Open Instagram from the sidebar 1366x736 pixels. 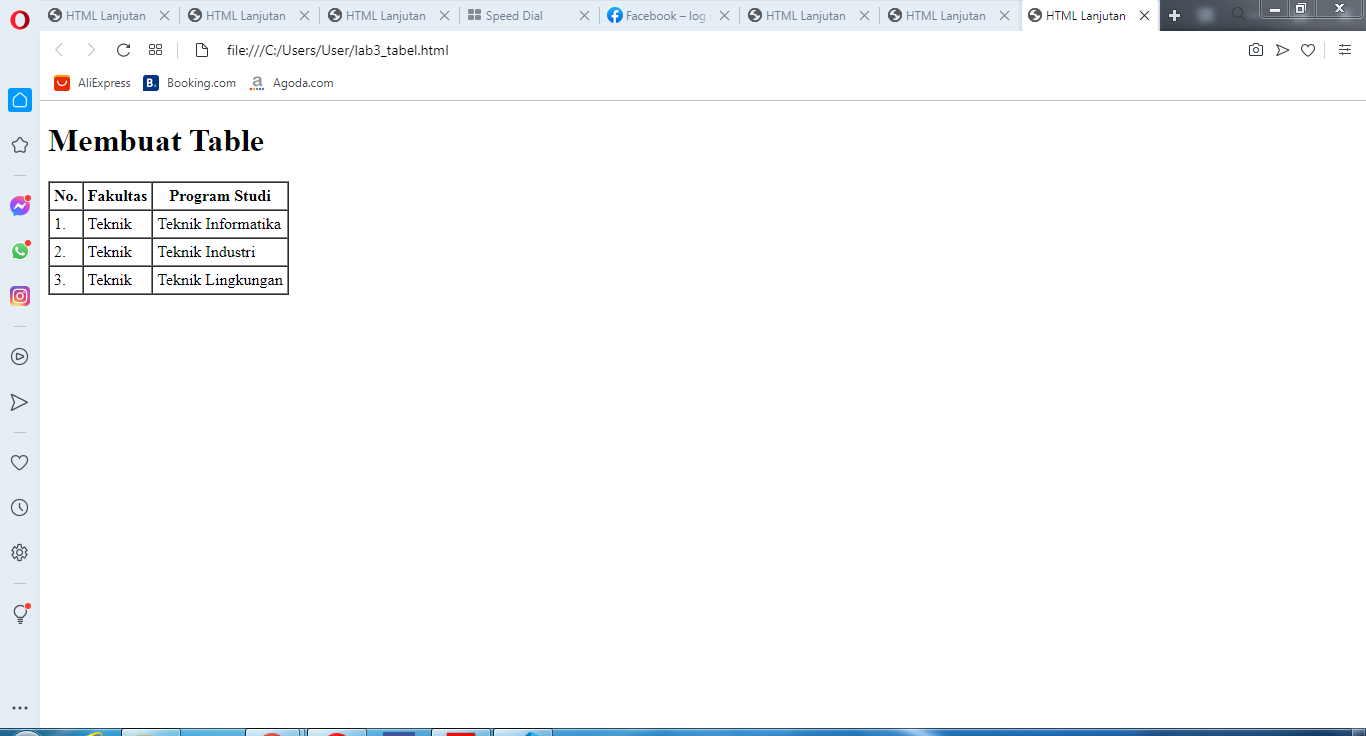click(19, 296)
